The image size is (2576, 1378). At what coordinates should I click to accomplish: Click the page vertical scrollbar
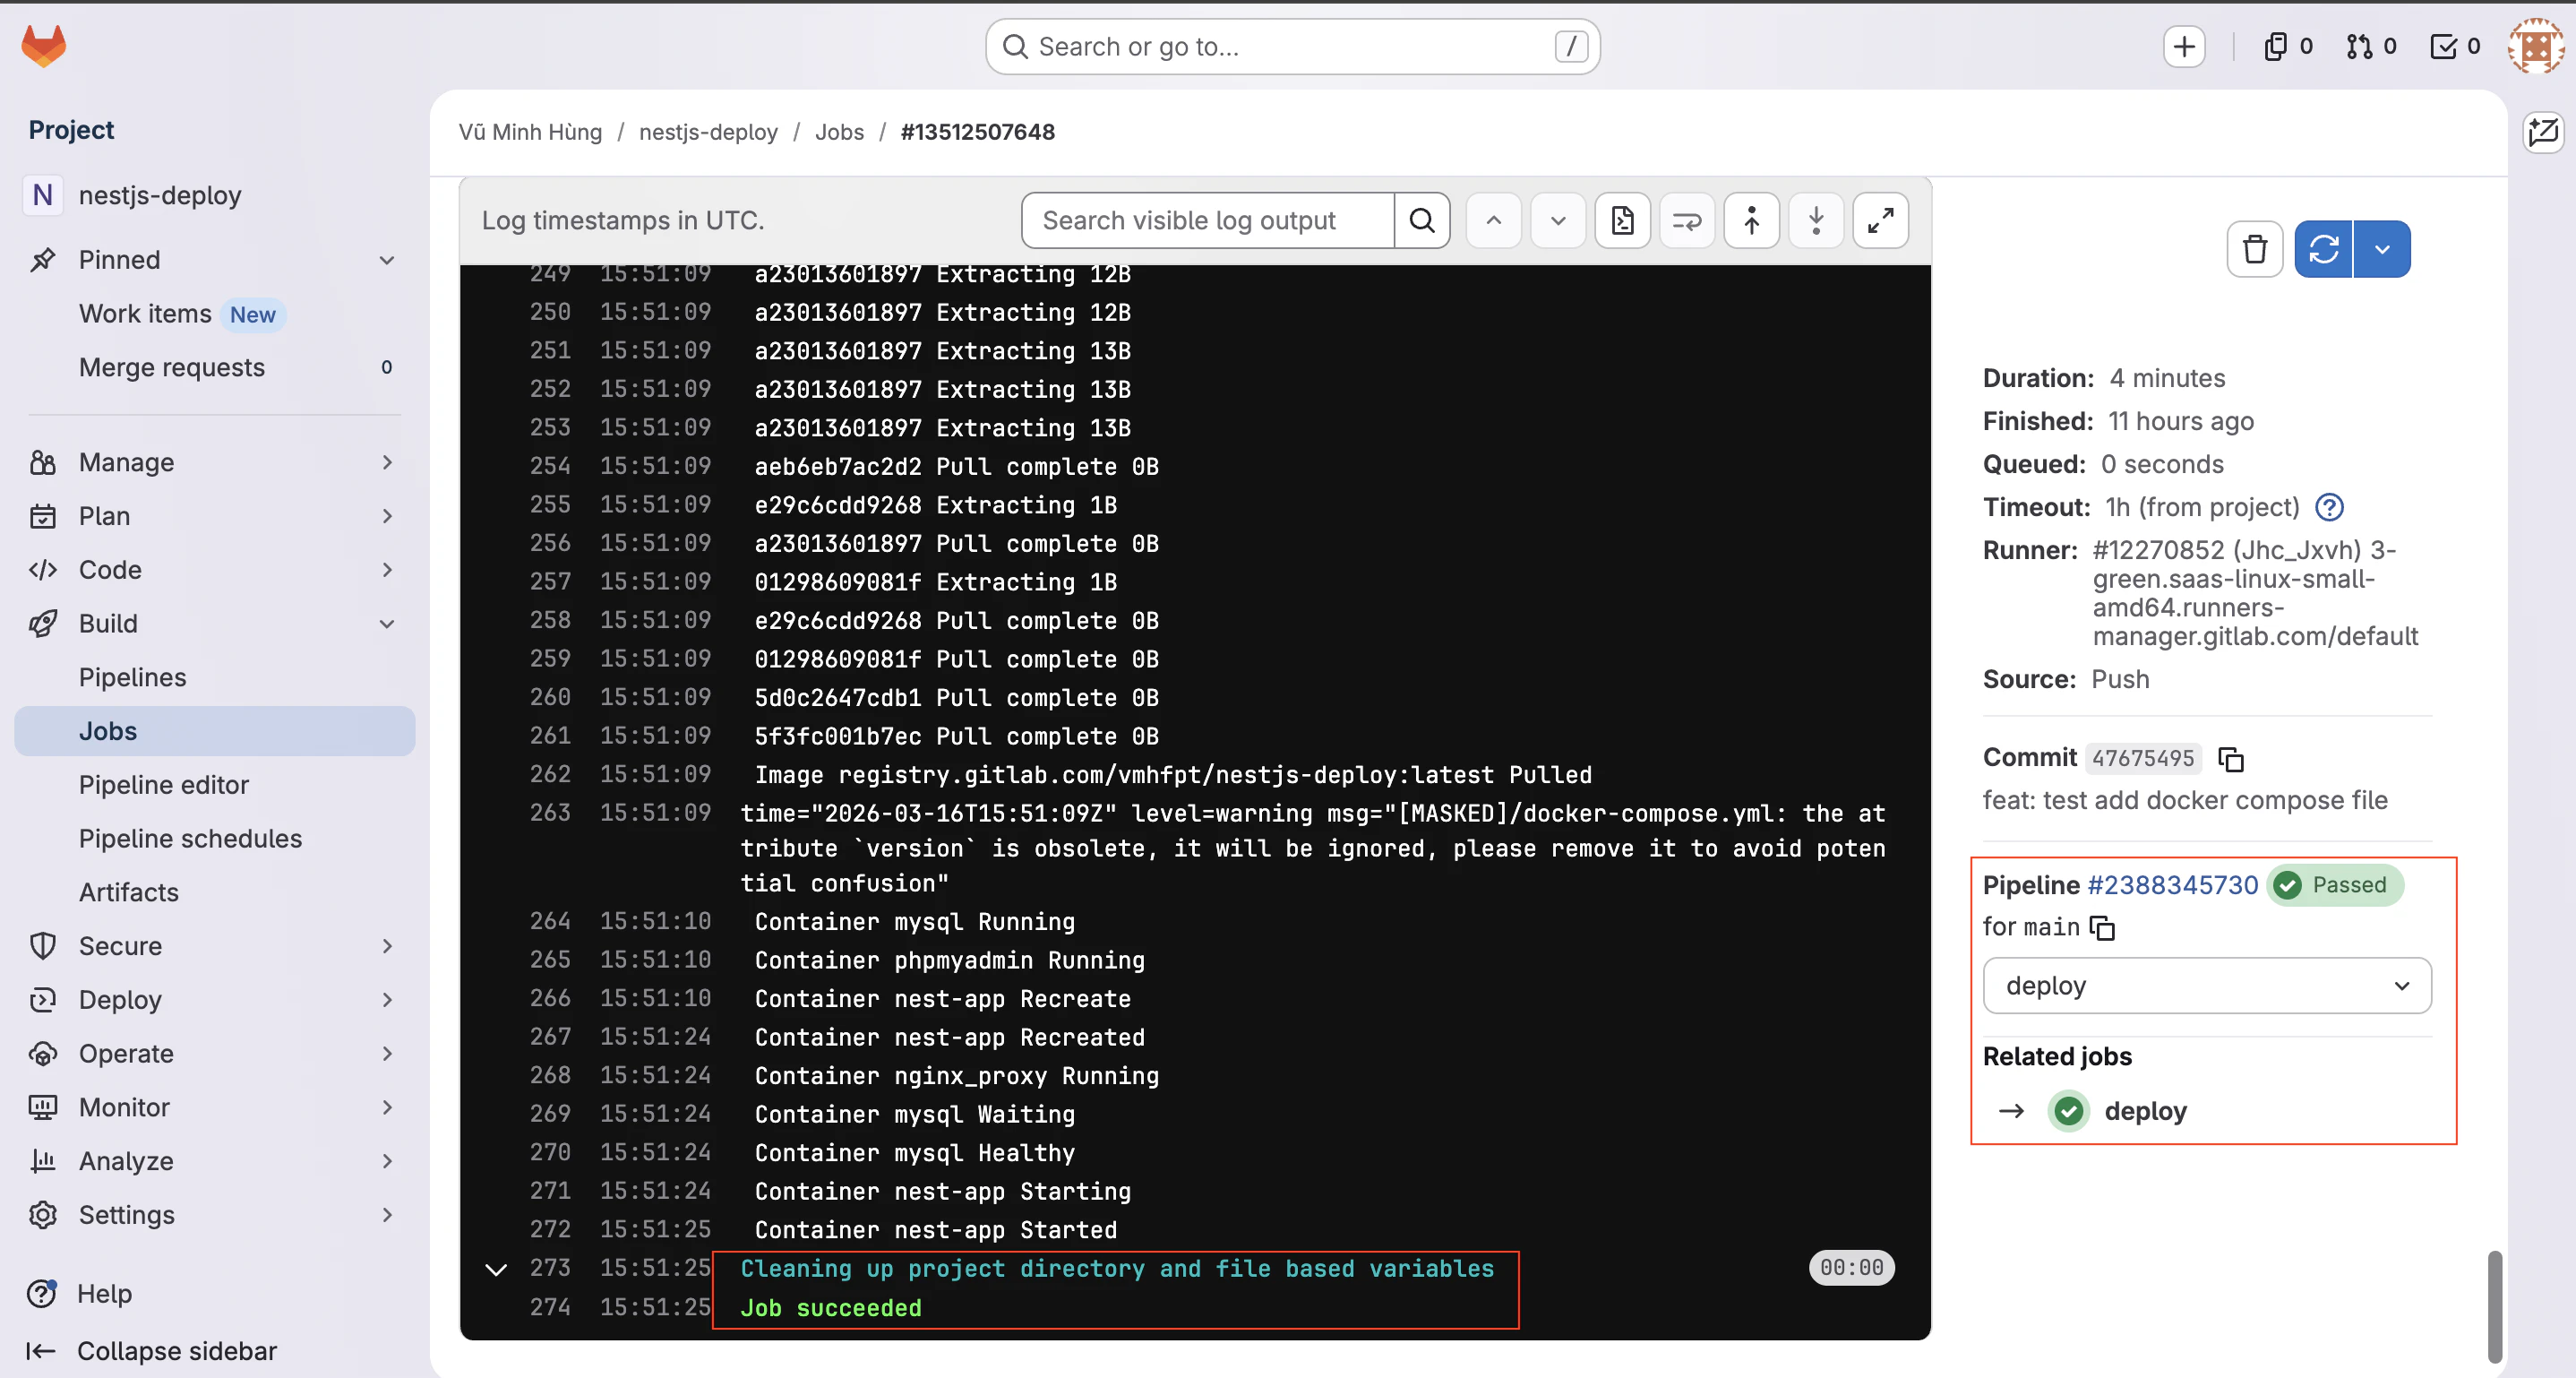coord(2494,1305)
